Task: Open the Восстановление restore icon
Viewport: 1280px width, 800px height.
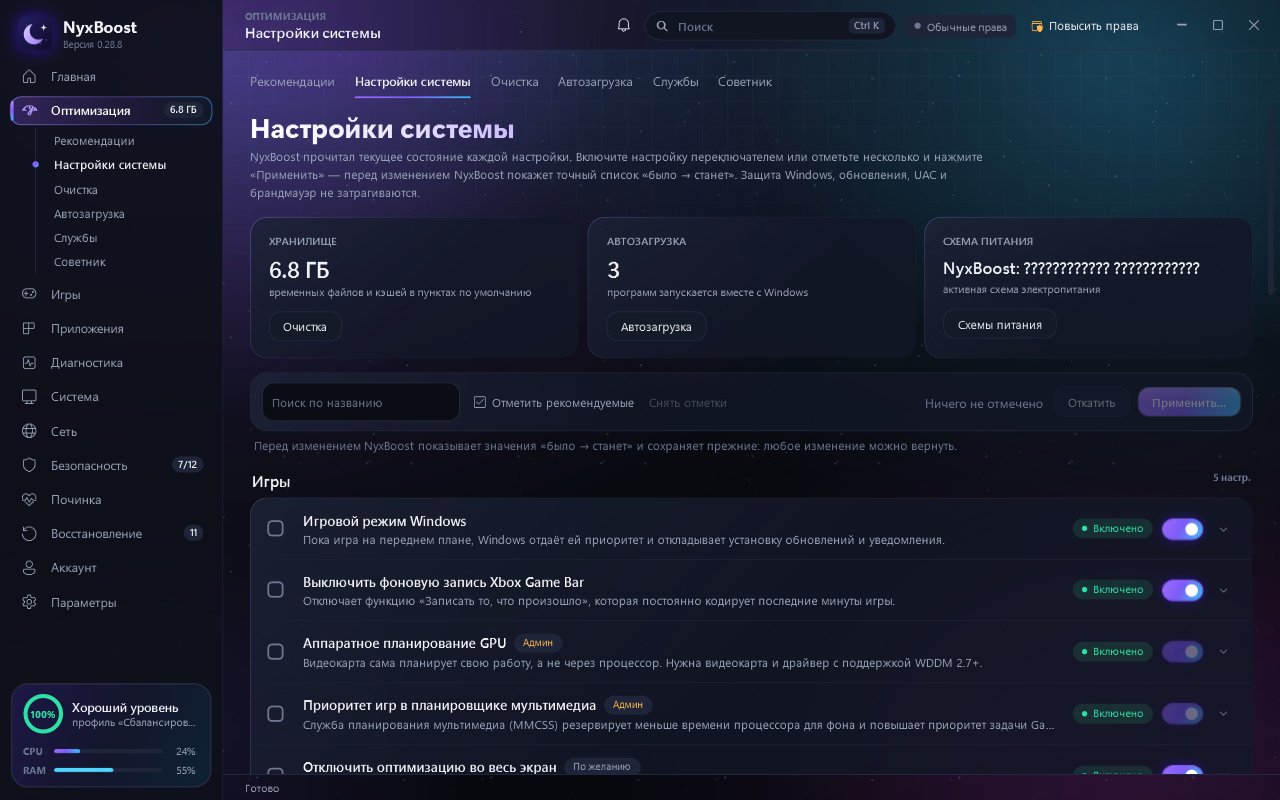Action: [30, 534]
